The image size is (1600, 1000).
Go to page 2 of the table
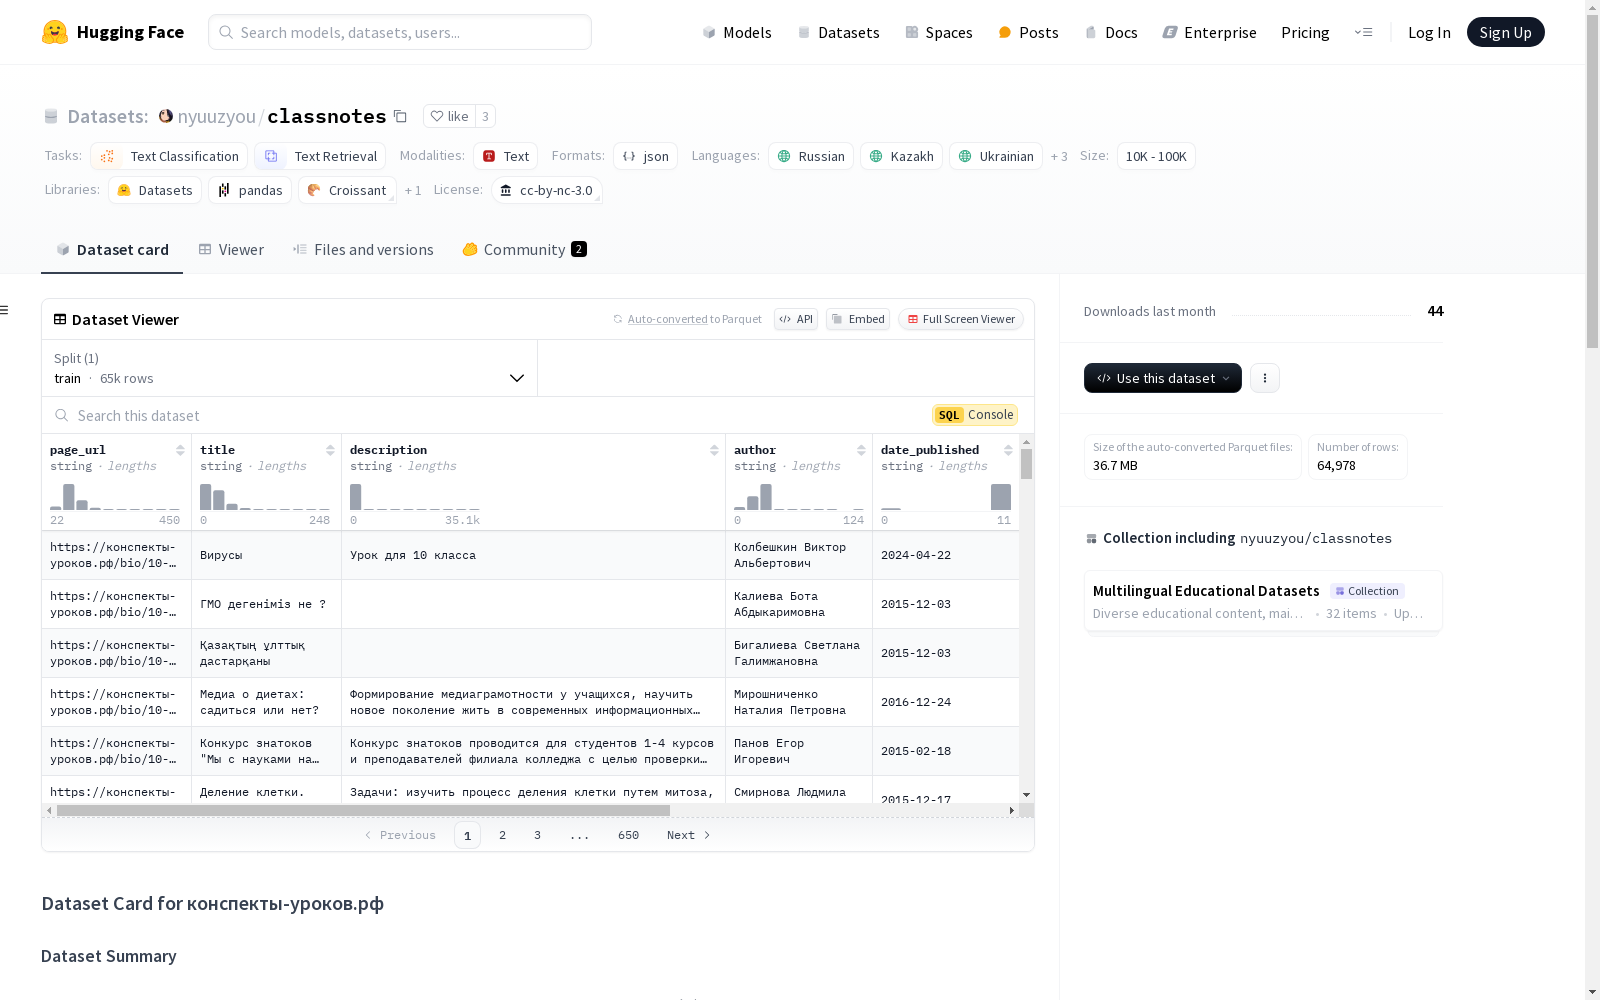[502, 835]
